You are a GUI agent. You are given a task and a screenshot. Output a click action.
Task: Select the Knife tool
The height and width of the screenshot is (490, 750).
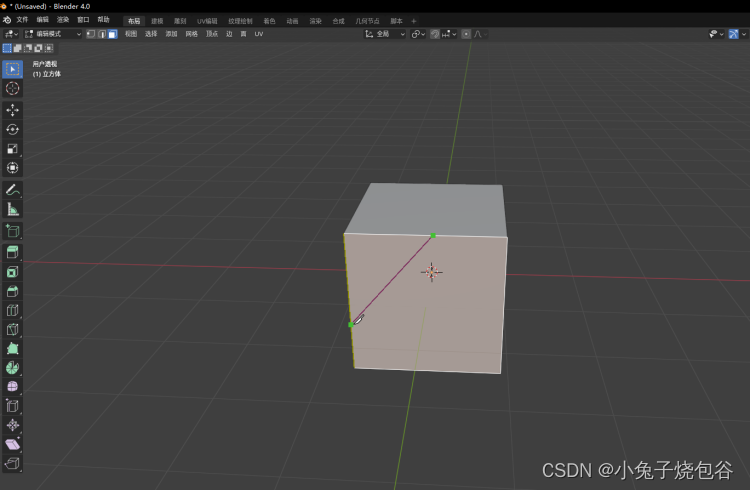(12, 329)
